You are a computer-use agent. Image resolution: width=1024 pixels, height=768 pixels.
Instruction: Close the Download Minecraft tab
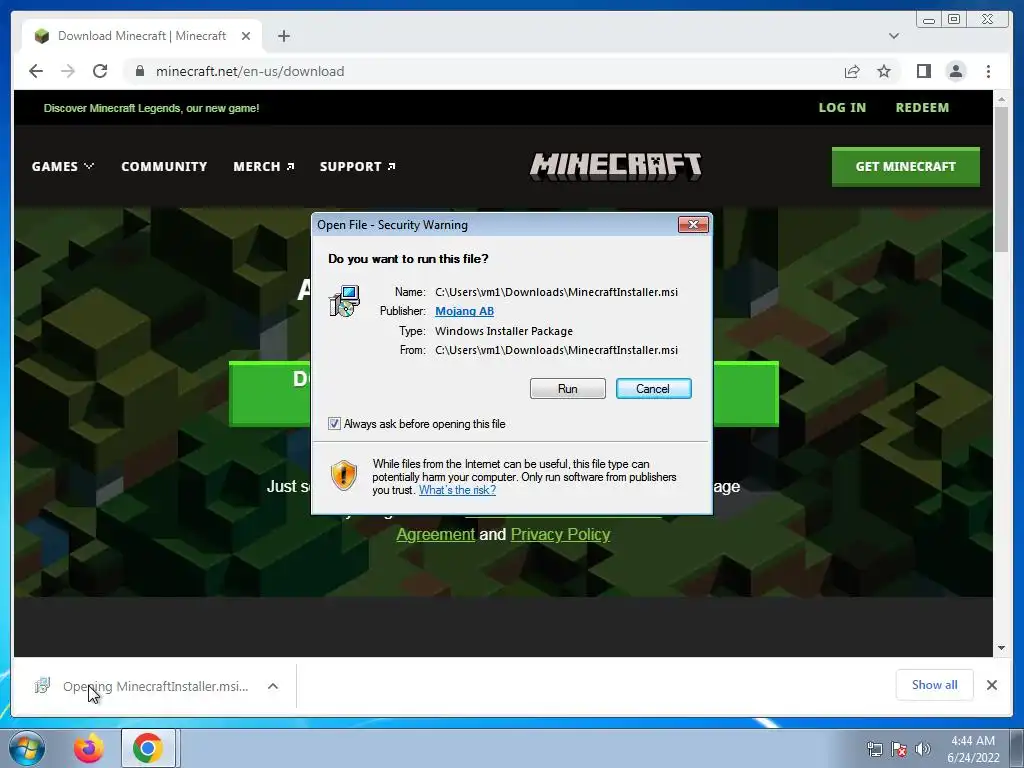(x=246, y=36)
